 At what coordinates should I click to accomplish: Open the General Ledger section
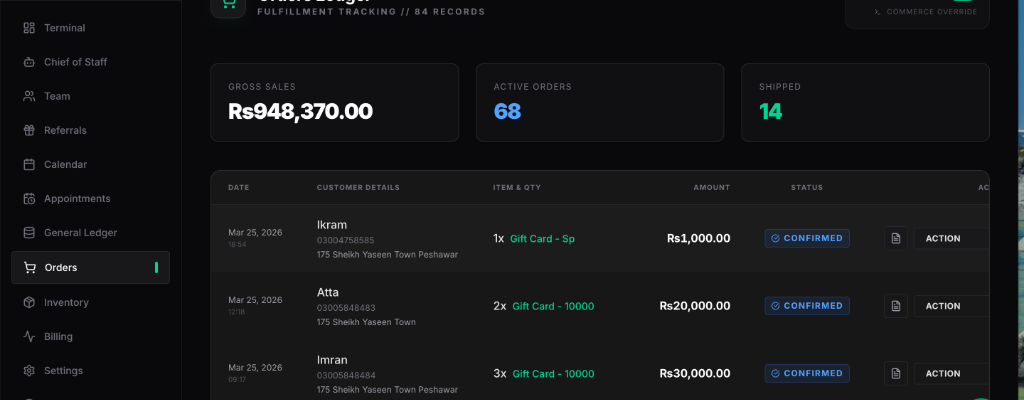(x=80, y=232)
